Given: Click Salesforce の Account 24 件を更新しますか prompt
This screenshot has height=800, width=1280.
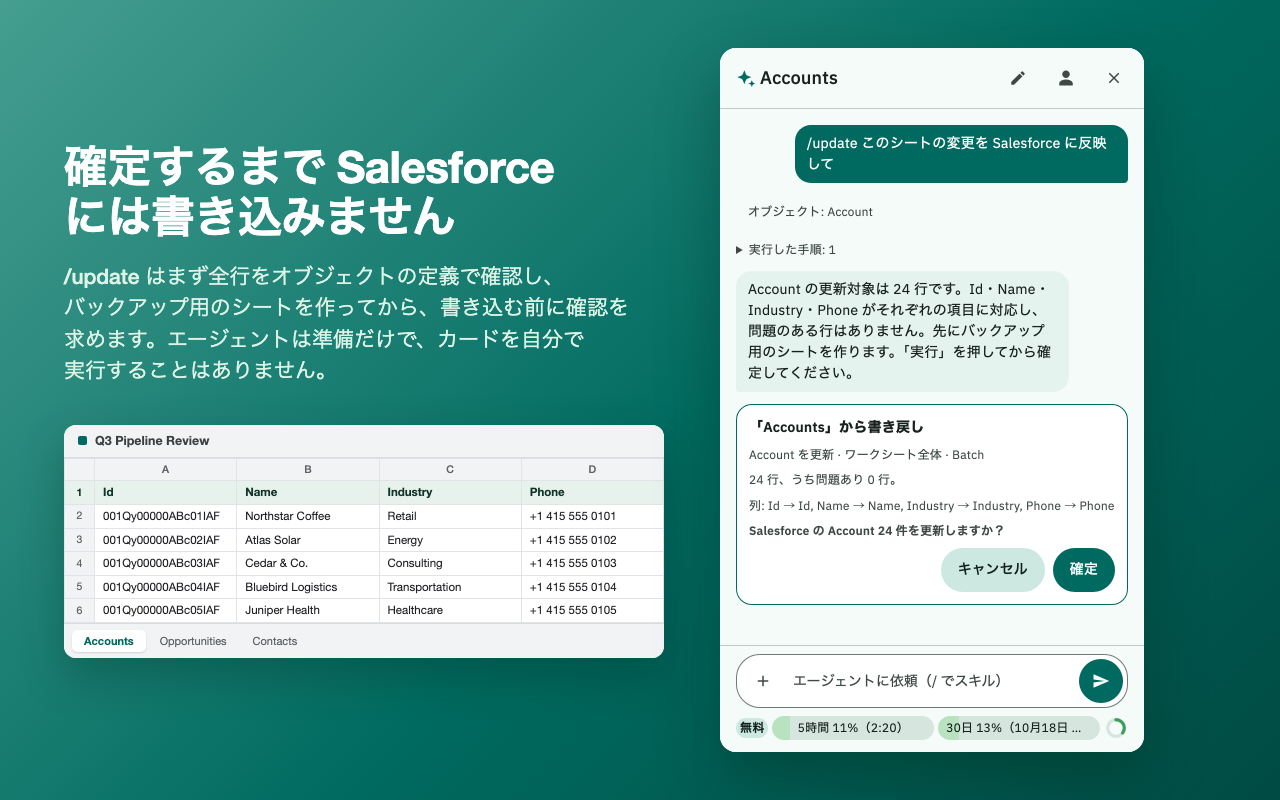Looking at the screenshot, I should (x=876, y=531).
